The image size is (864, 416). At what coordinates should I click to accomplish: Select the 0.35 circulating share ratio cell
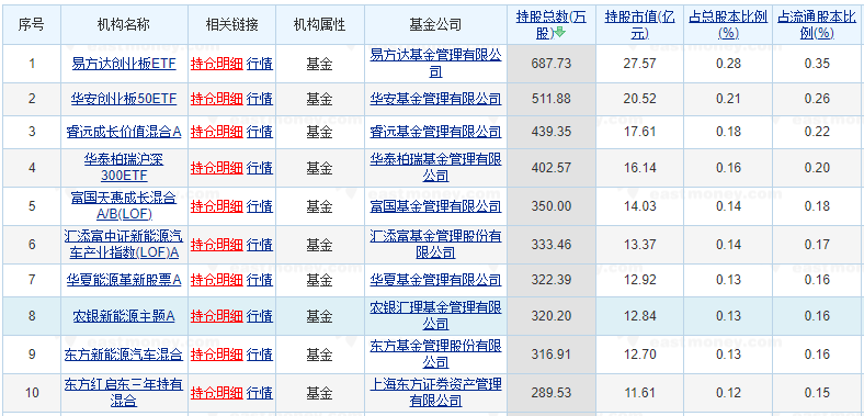click(817, 64)
